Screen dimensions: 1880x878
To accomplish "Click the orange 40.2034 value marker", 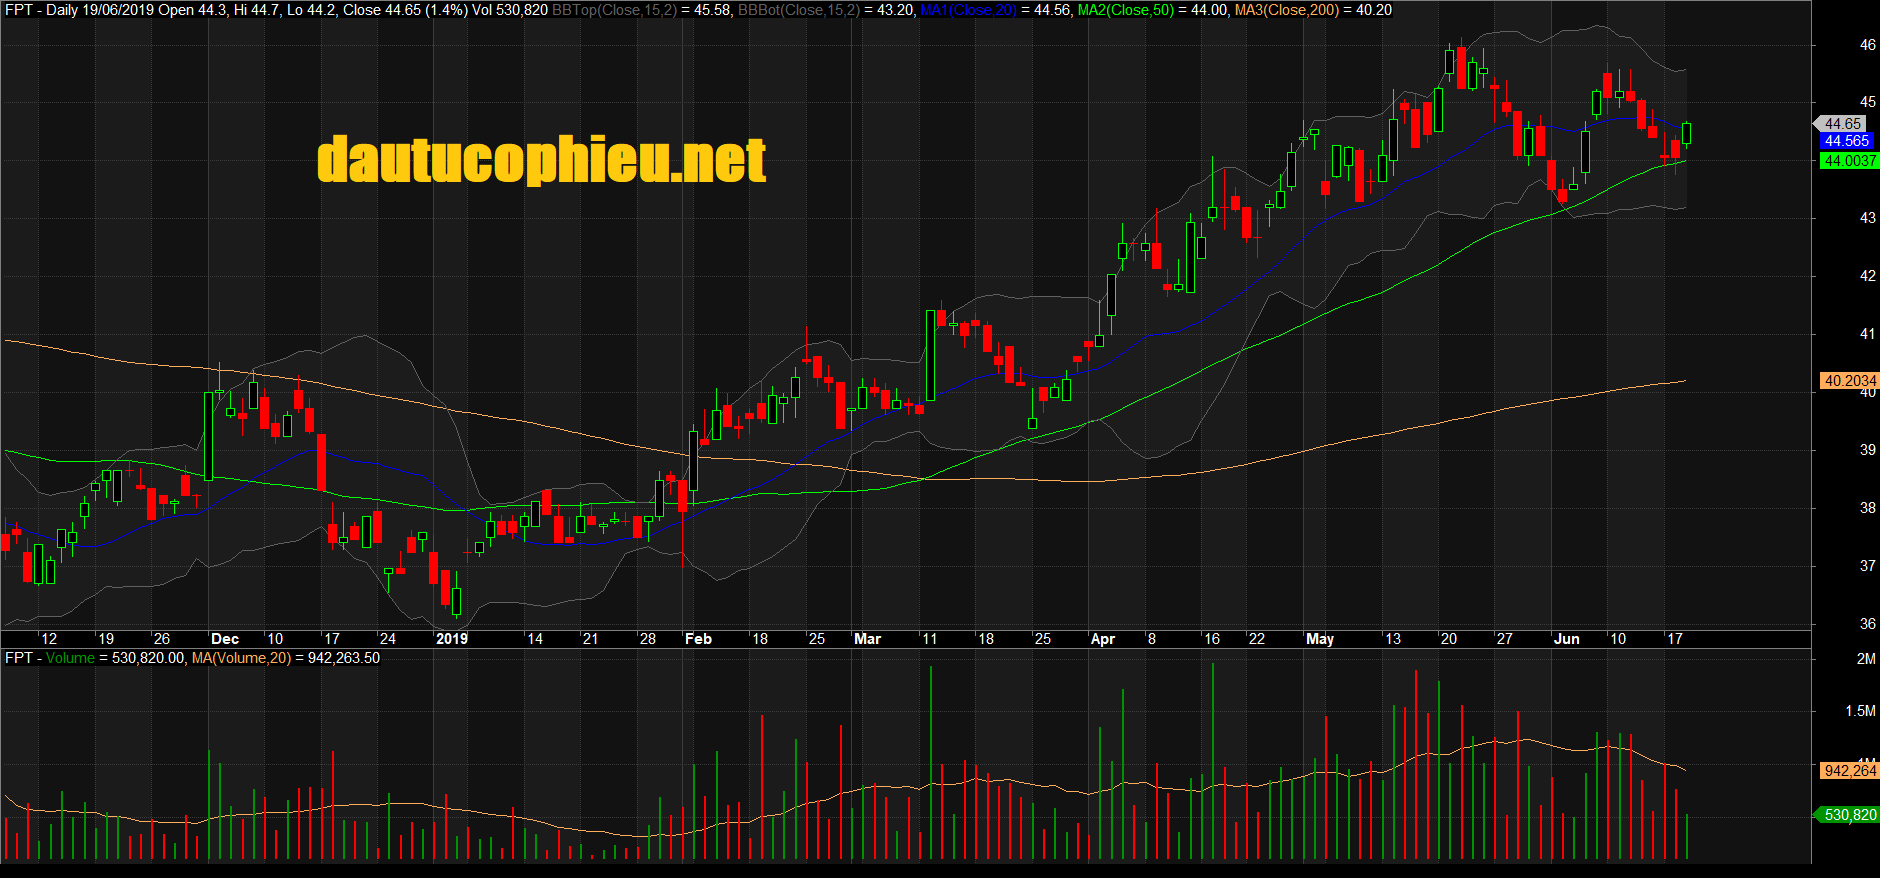I will coord(1849,381).
